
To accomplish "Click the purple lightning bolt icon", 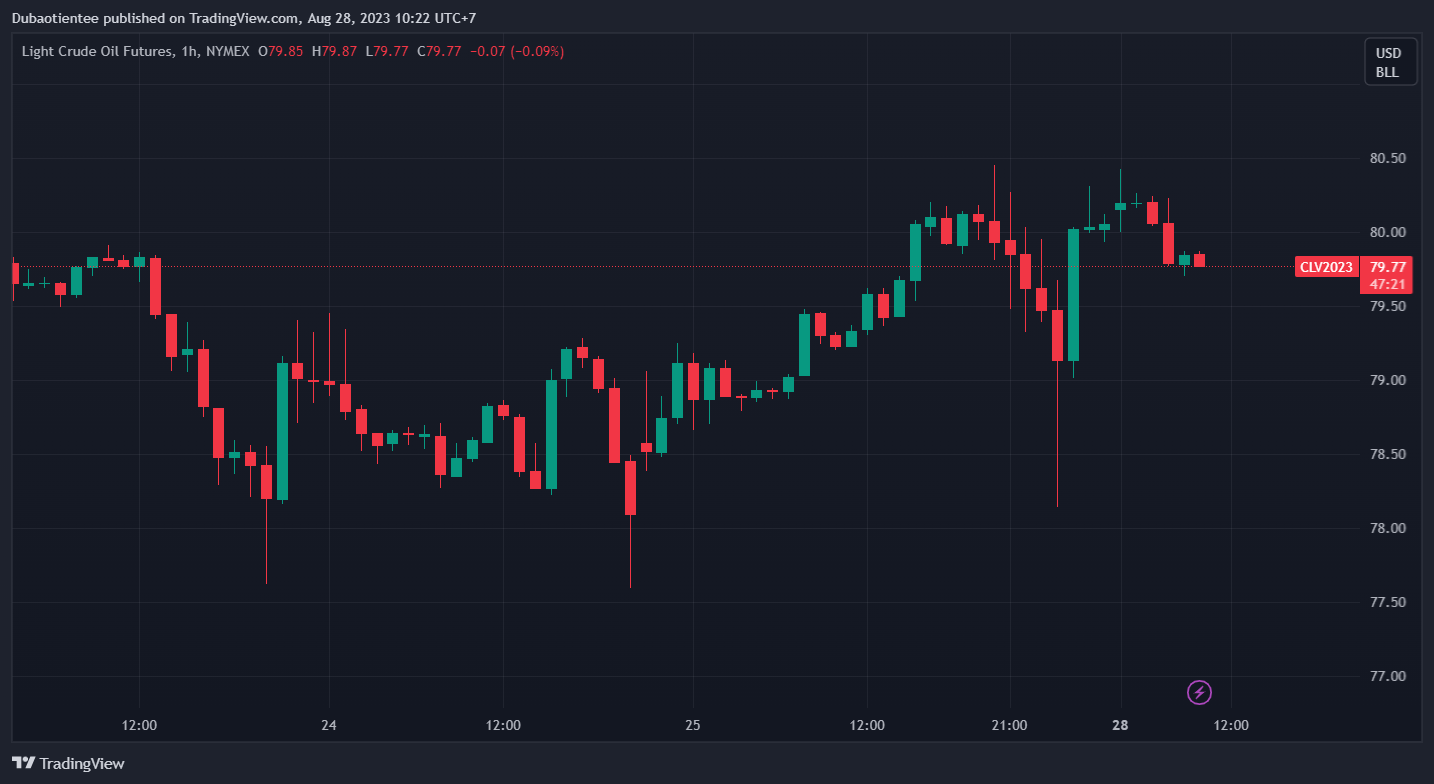I will pos(1199,692).
